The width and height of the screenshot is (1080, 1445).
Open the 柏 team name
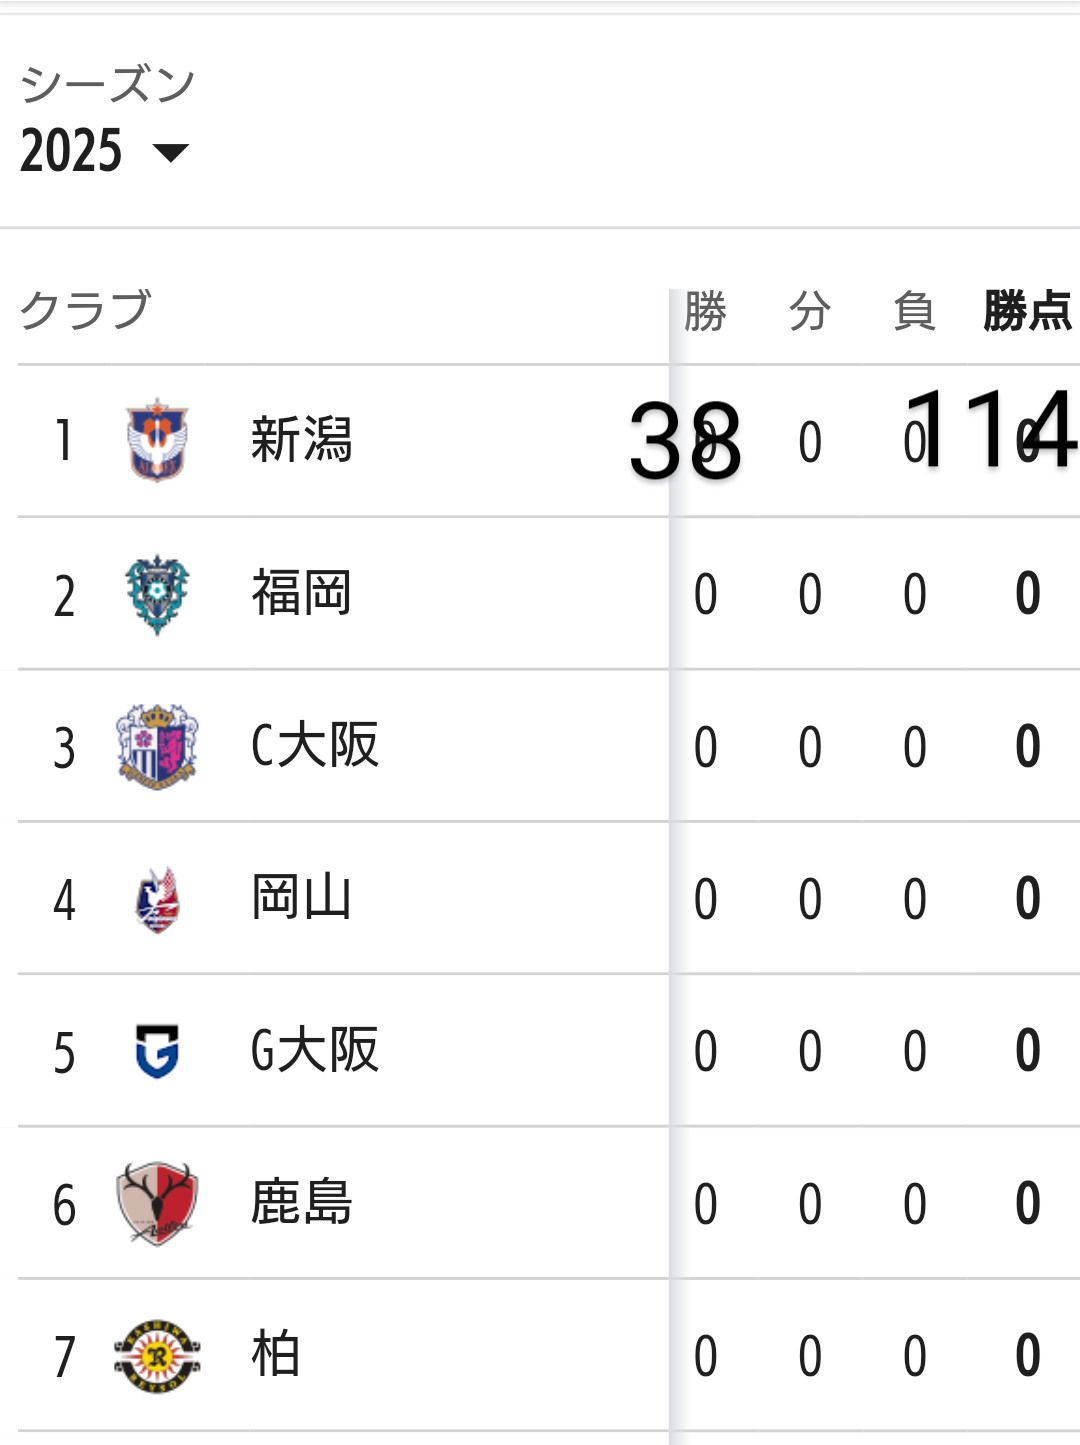[275, 1355]
